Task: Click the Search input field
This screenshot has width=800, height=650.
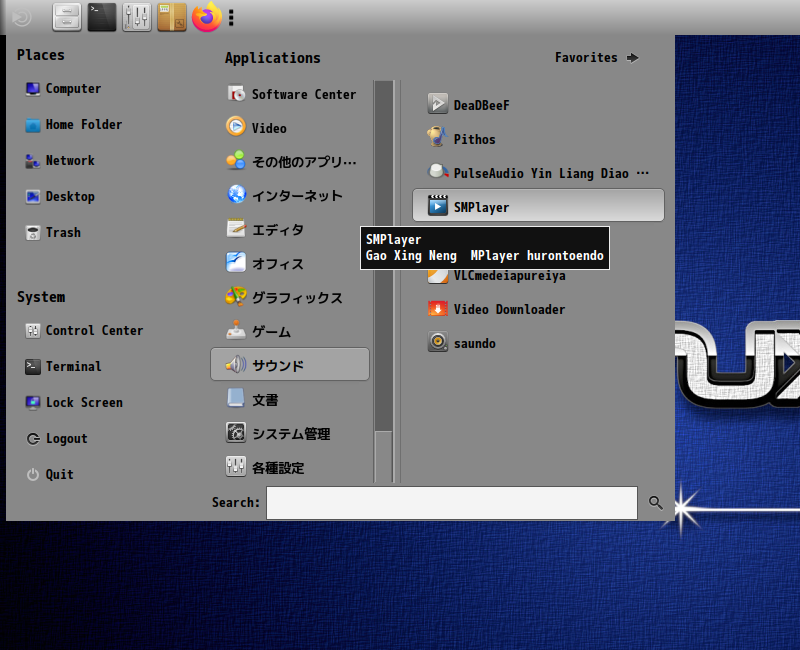Action: pos(452,503)
